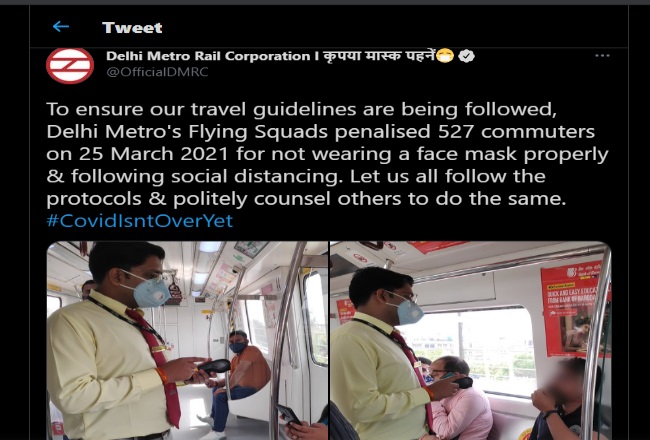This screenshot has height=440, width=650.
Task: Click the man in pink shirt on phone
Action: pos(458,398)
